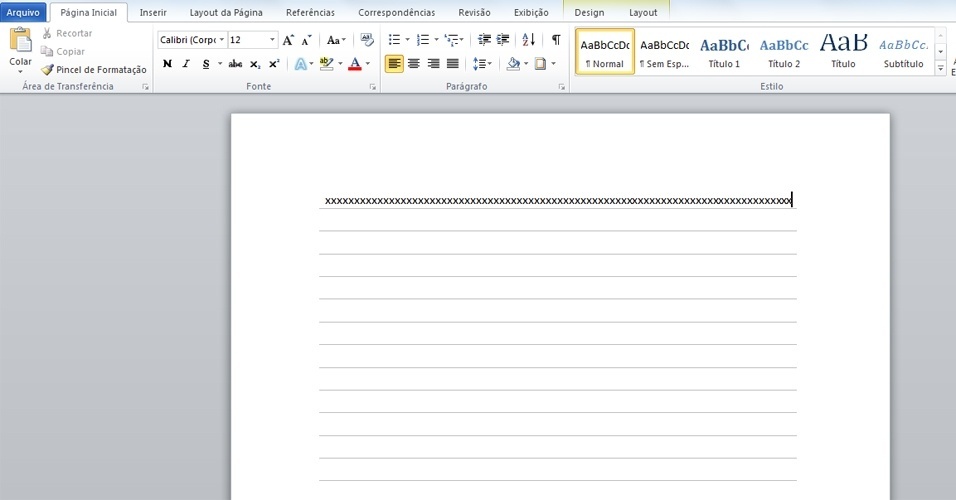The height and width of the screenshot is (500, 956).
Task: Open the shading color dropdown arrow
Action: click(526, 63)
